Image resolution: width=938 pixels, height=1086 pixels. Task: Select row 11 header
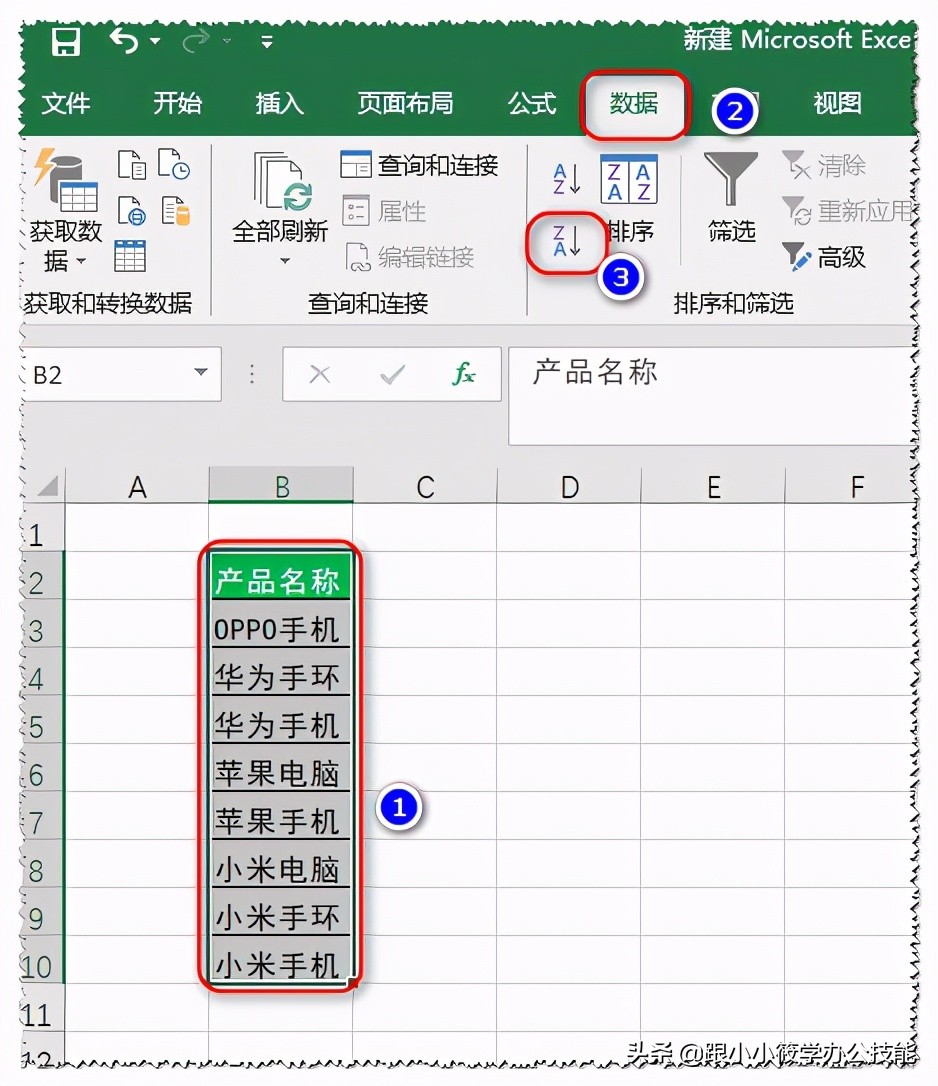tap(43, 1008)
